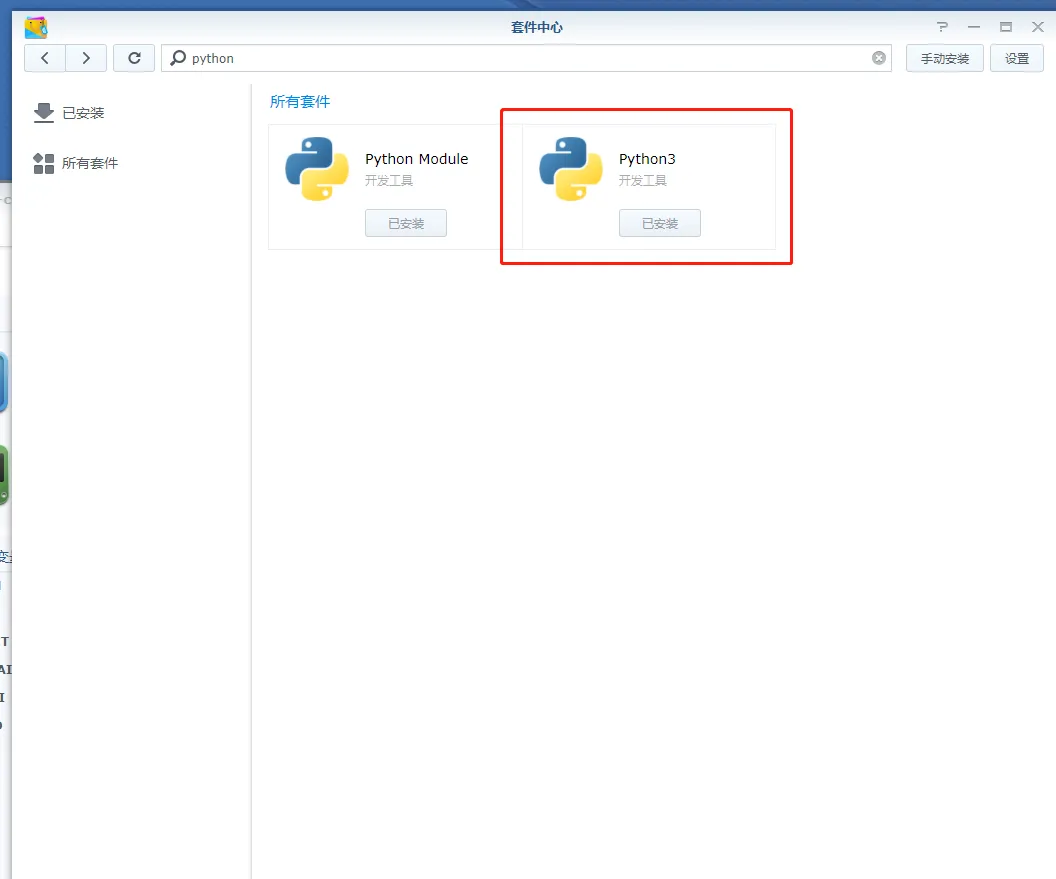Open settings (设置) button
This screenshot has width=1056, height=879.
(1016, 59)
